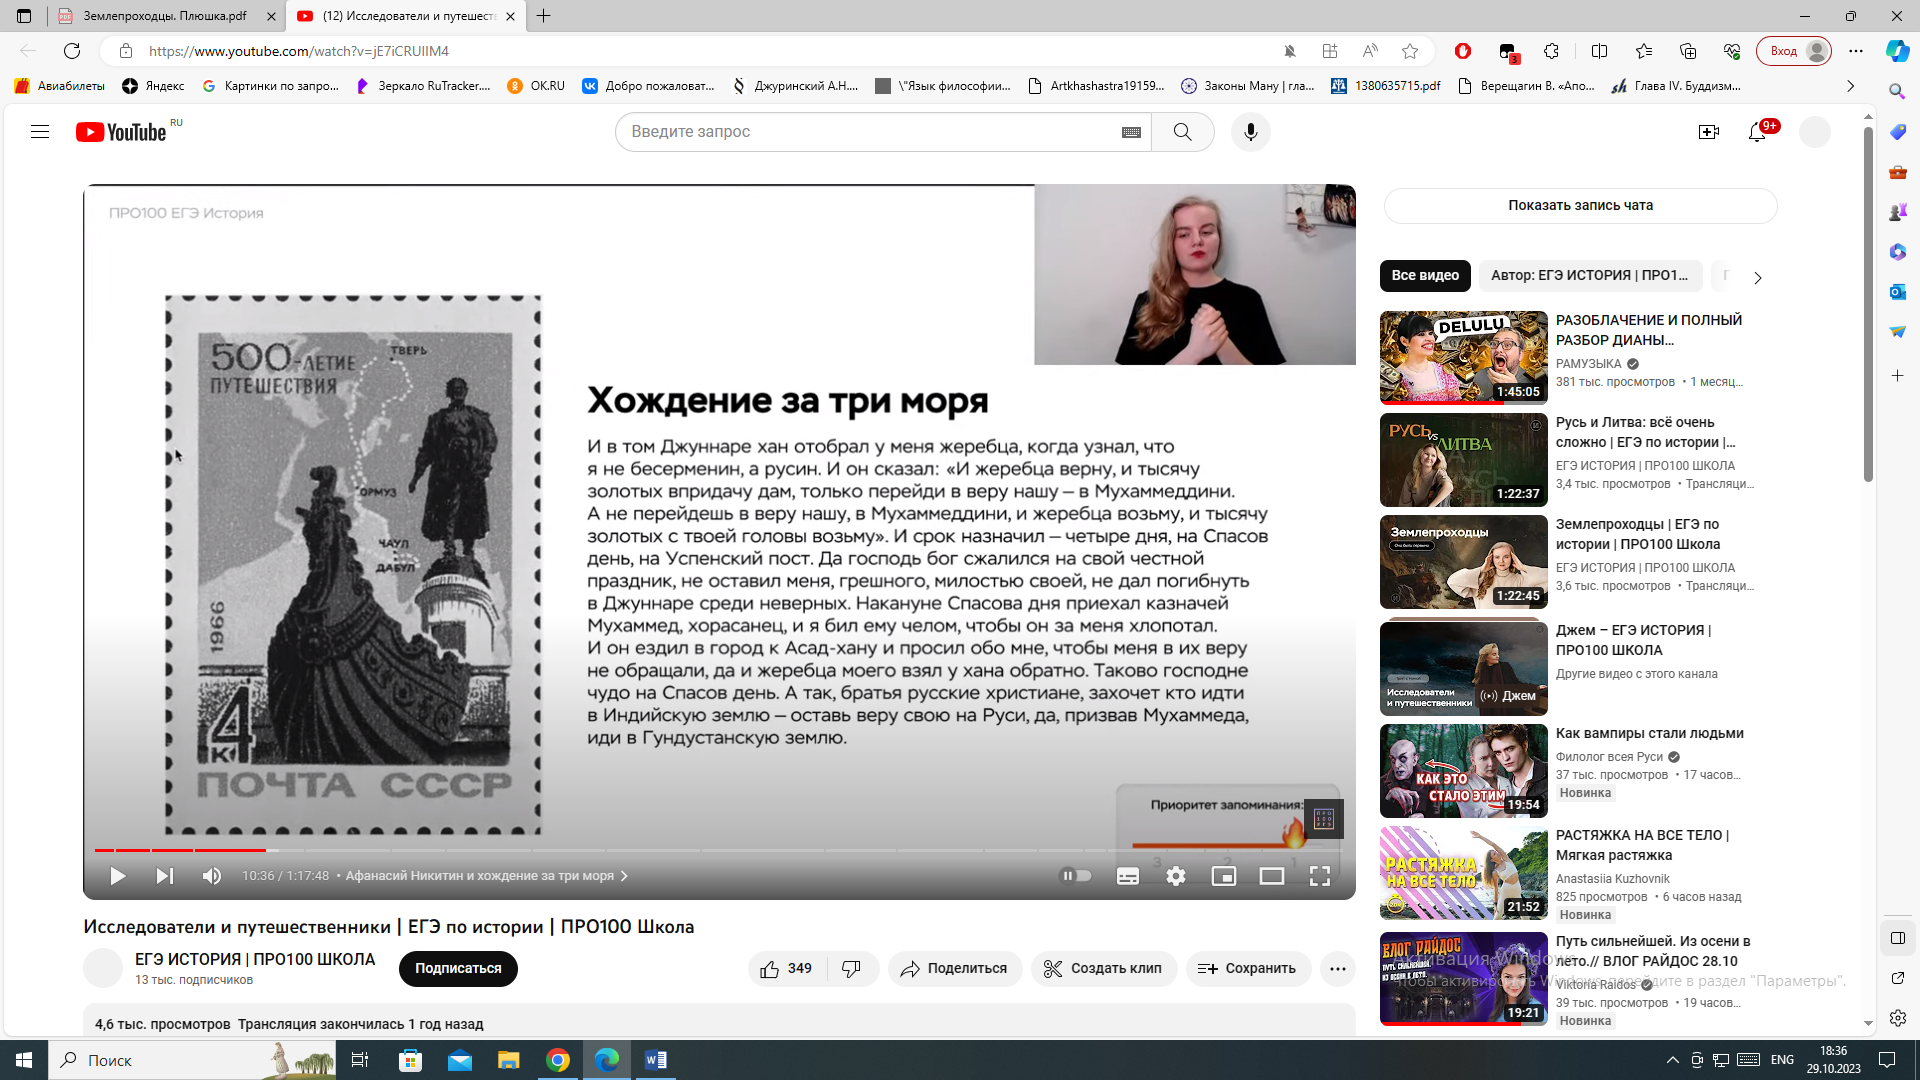Open a new browser tab

pos(543,16)
